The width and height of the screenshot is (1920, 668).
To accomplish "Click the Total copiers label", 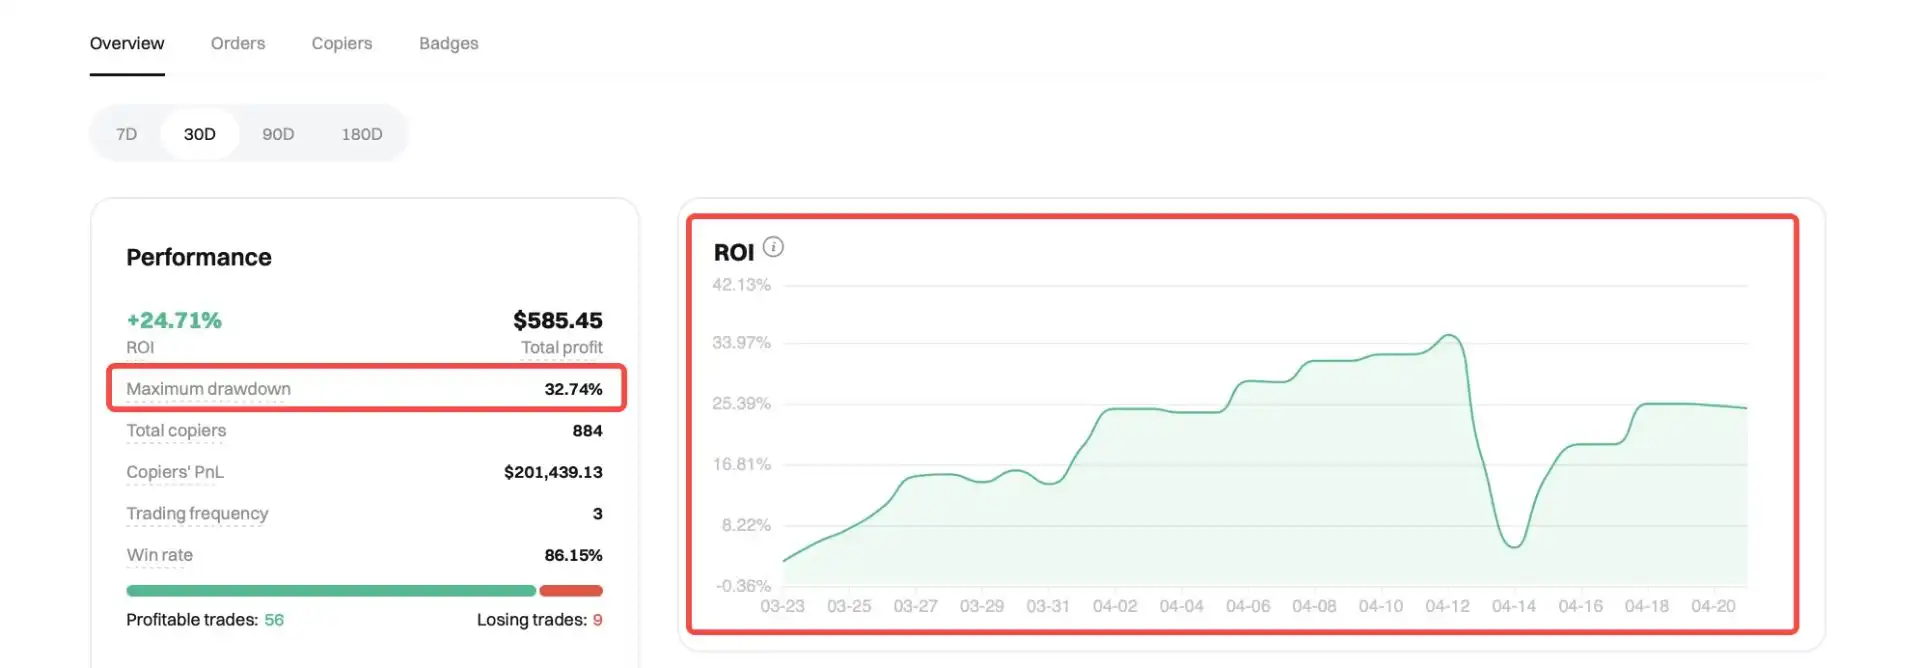I will (x=176, y=431).
